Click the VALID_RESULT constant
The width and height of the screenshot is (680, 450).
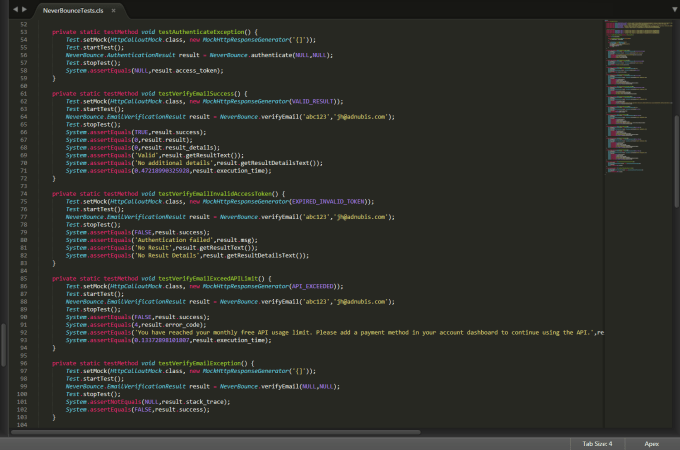[313, 101]
